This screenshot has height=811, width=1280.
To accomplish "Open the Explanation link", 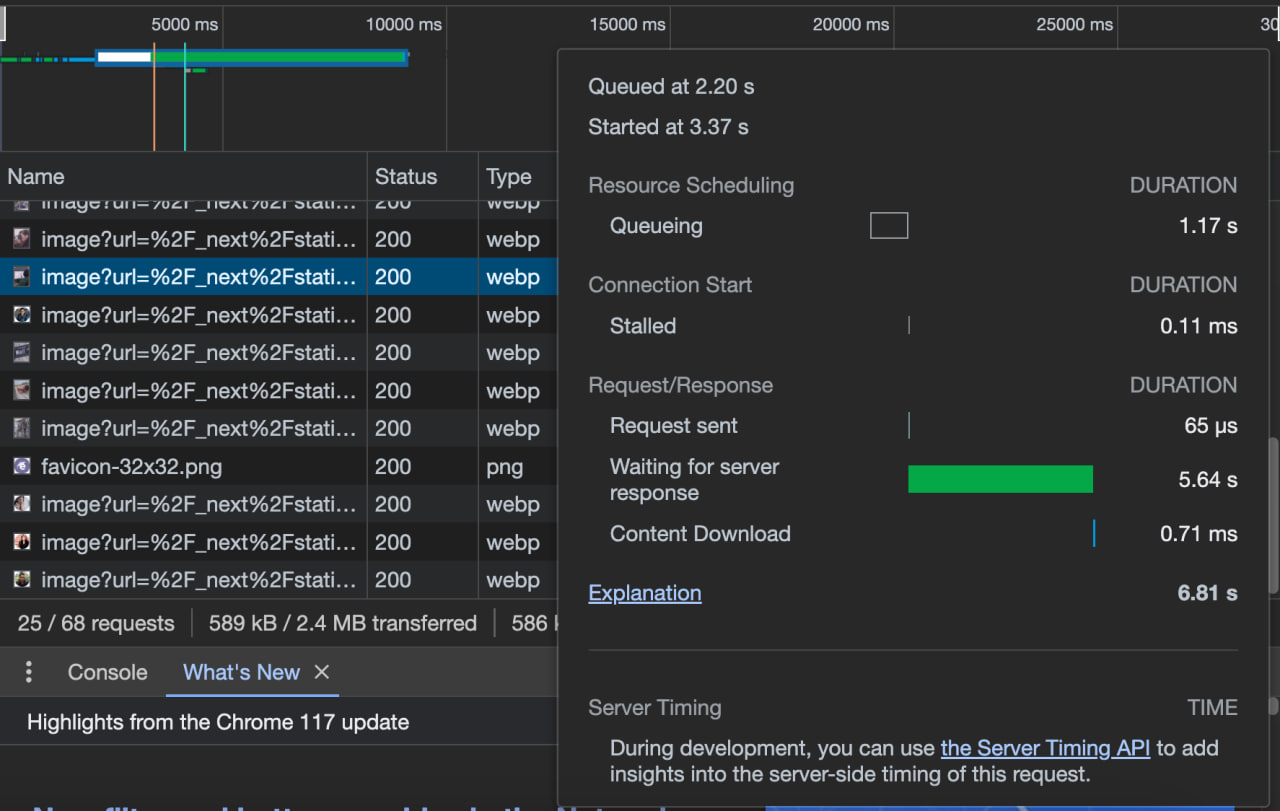I will 644,592.
